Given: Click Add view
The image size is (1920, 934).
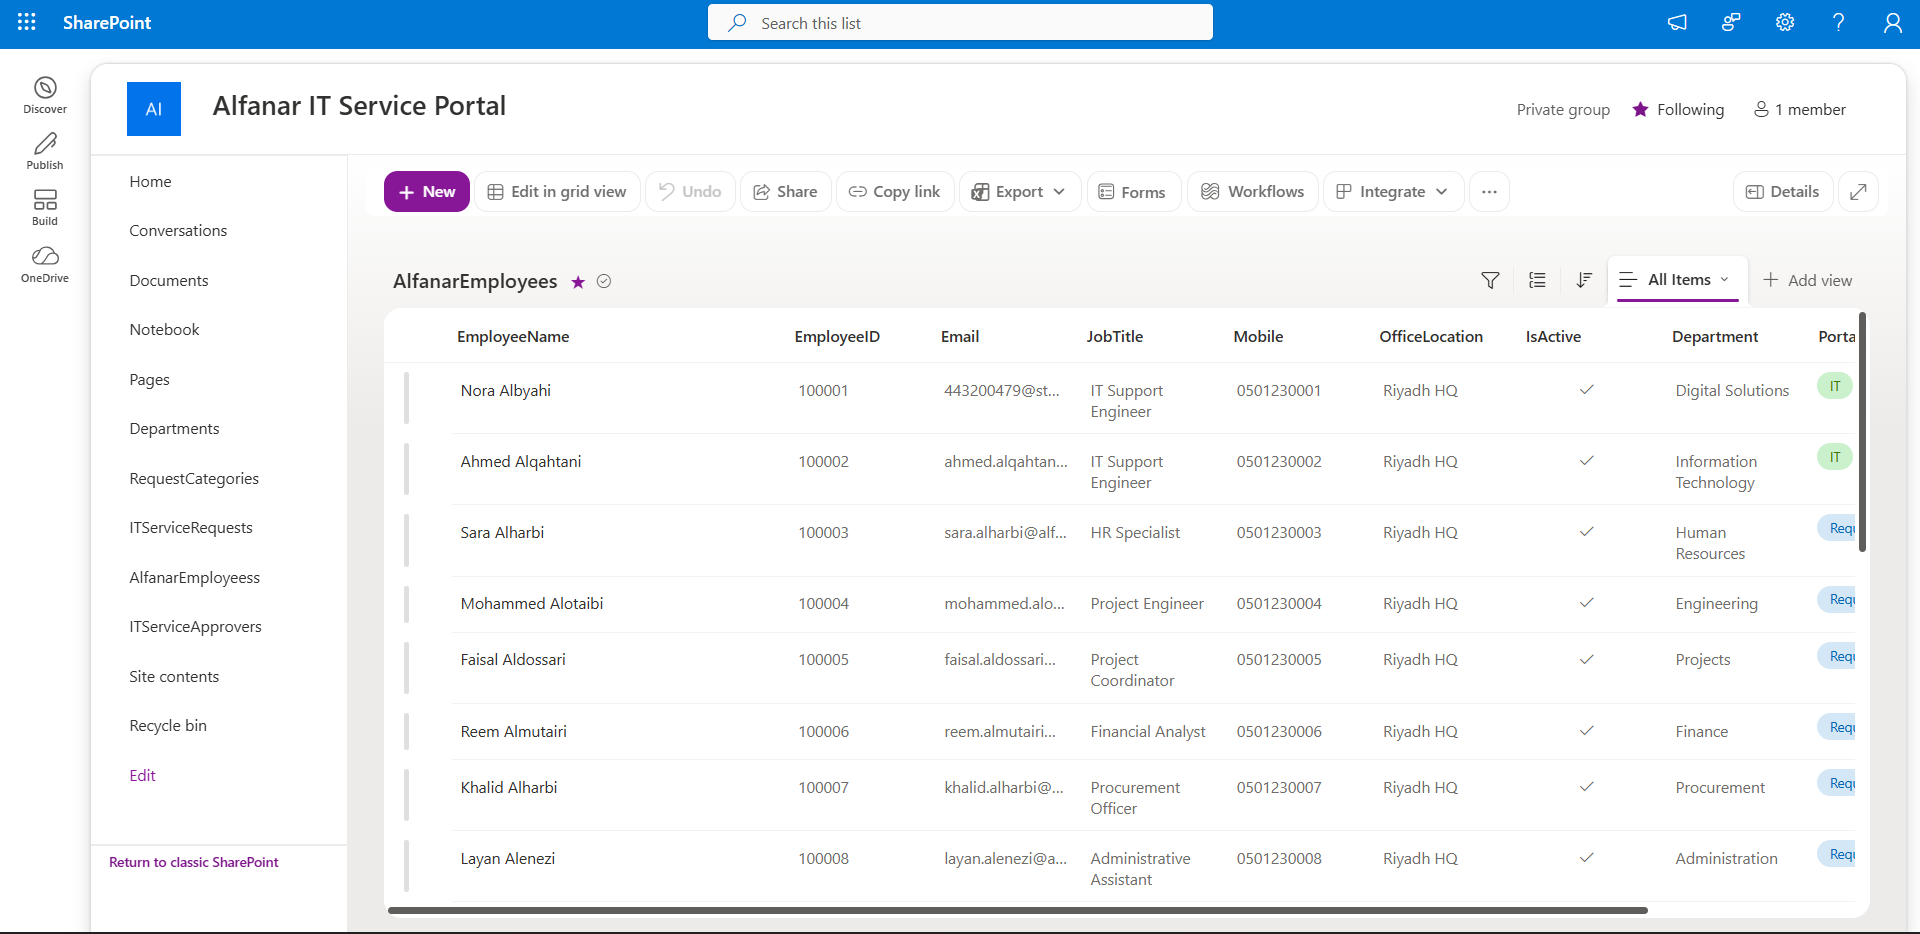Looking at the screenshot, I should [1807, 280].
